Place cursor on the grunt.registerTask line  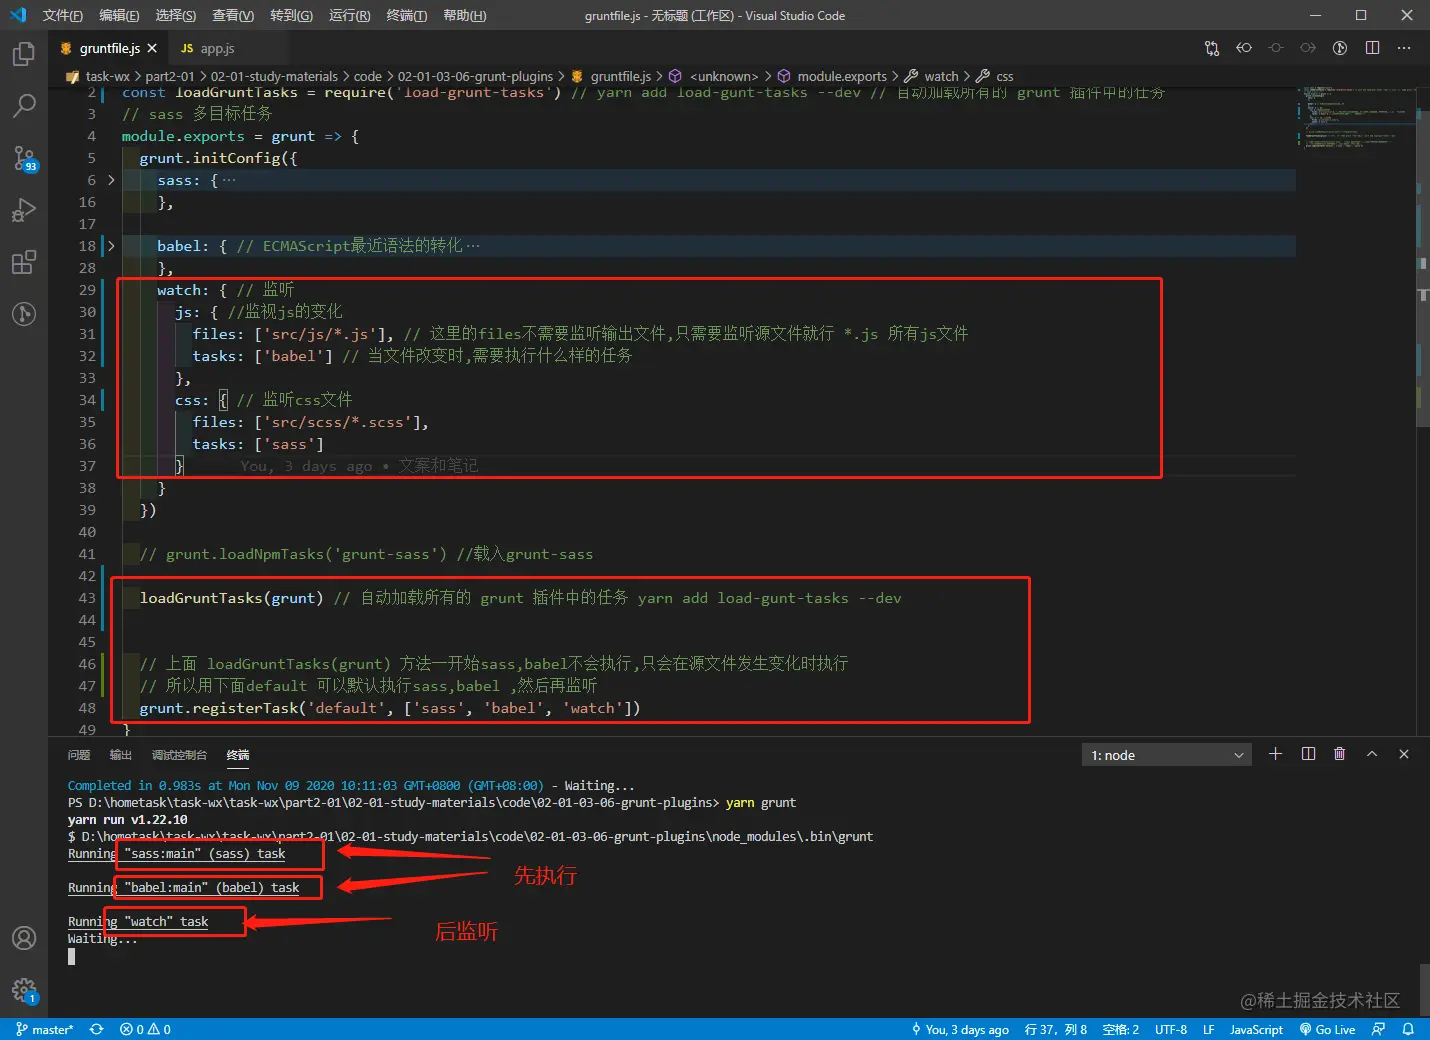(x=390, y=708)
